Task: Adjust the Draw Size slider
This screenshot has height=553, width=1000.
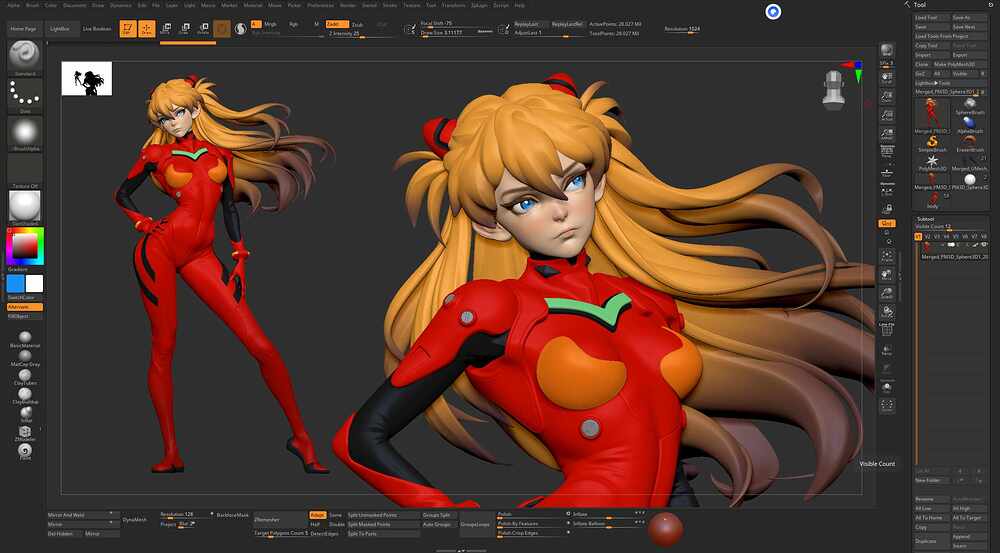Action: click(457, 32)
